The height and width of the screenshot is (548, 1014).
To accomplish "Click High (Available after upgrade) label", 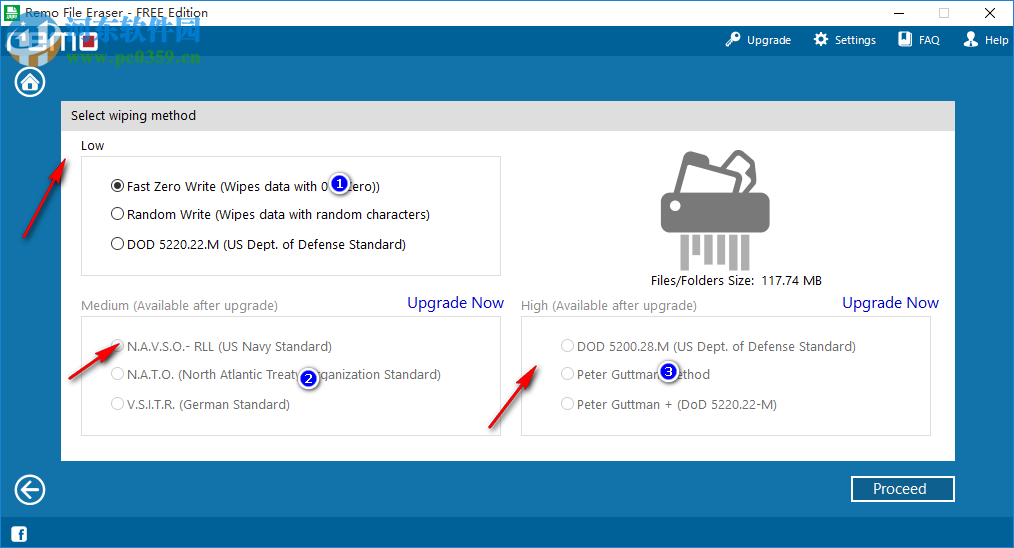I will (x=609, y=305).
